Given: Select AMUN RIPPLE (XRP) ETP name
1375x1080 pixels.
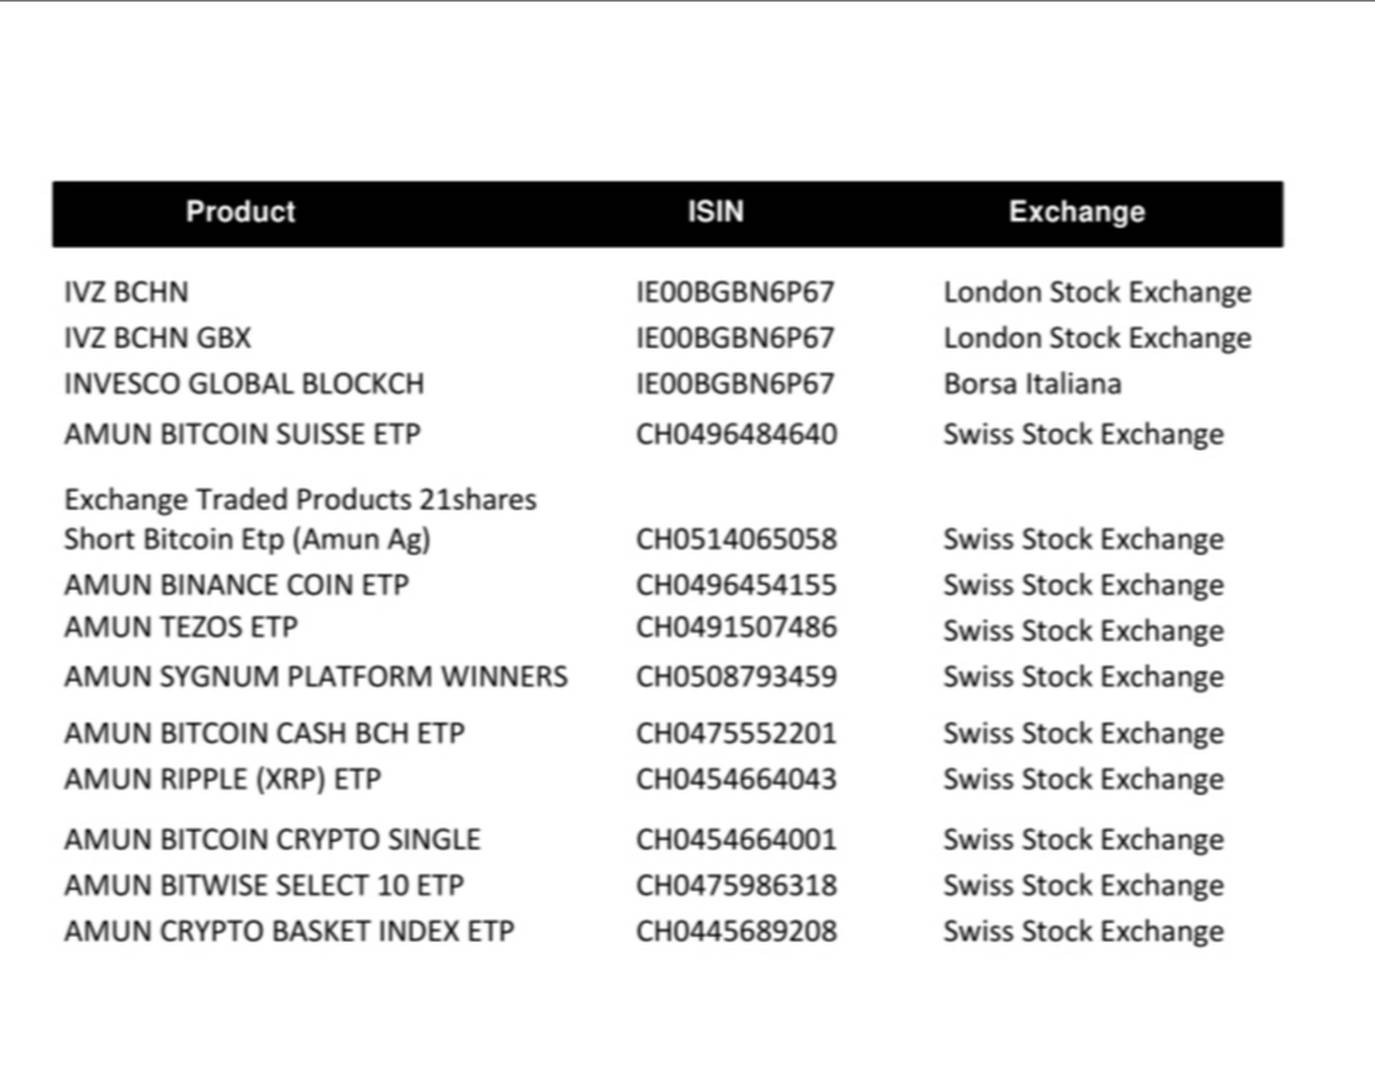Looking at the screenshot, I should (223, 779).
